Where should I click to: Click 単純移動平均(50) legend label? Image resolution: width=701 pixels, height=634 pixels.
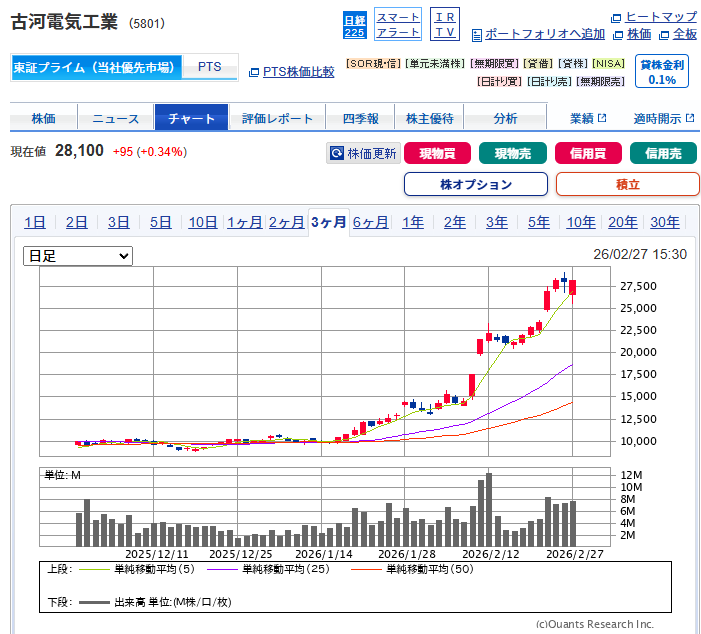[x=430, y=569]
